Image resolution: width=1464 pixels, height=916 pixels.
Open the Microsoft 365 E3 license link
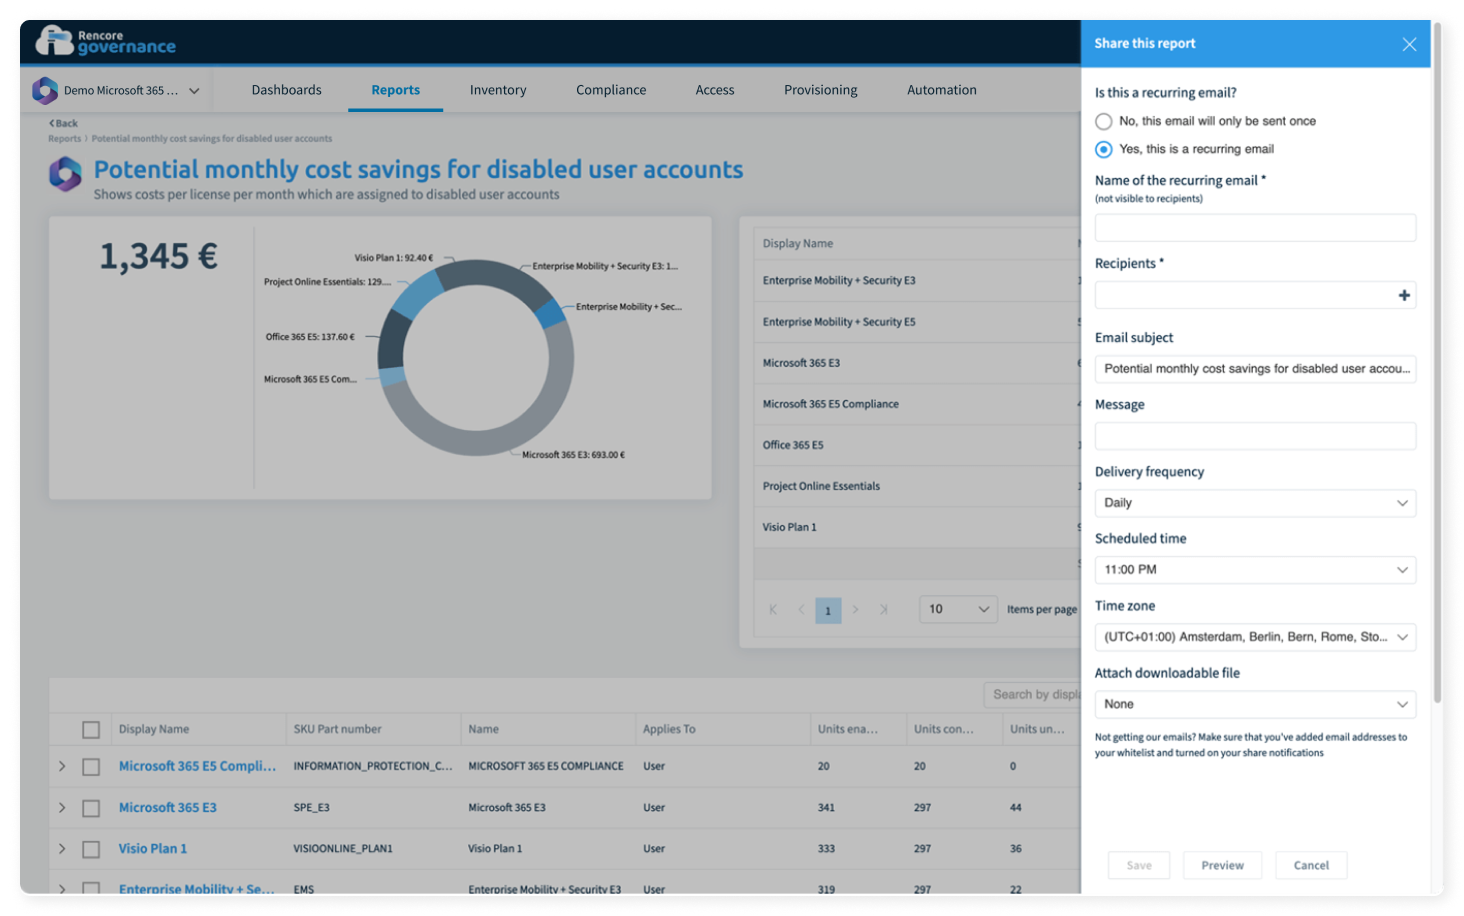(168, 807)
